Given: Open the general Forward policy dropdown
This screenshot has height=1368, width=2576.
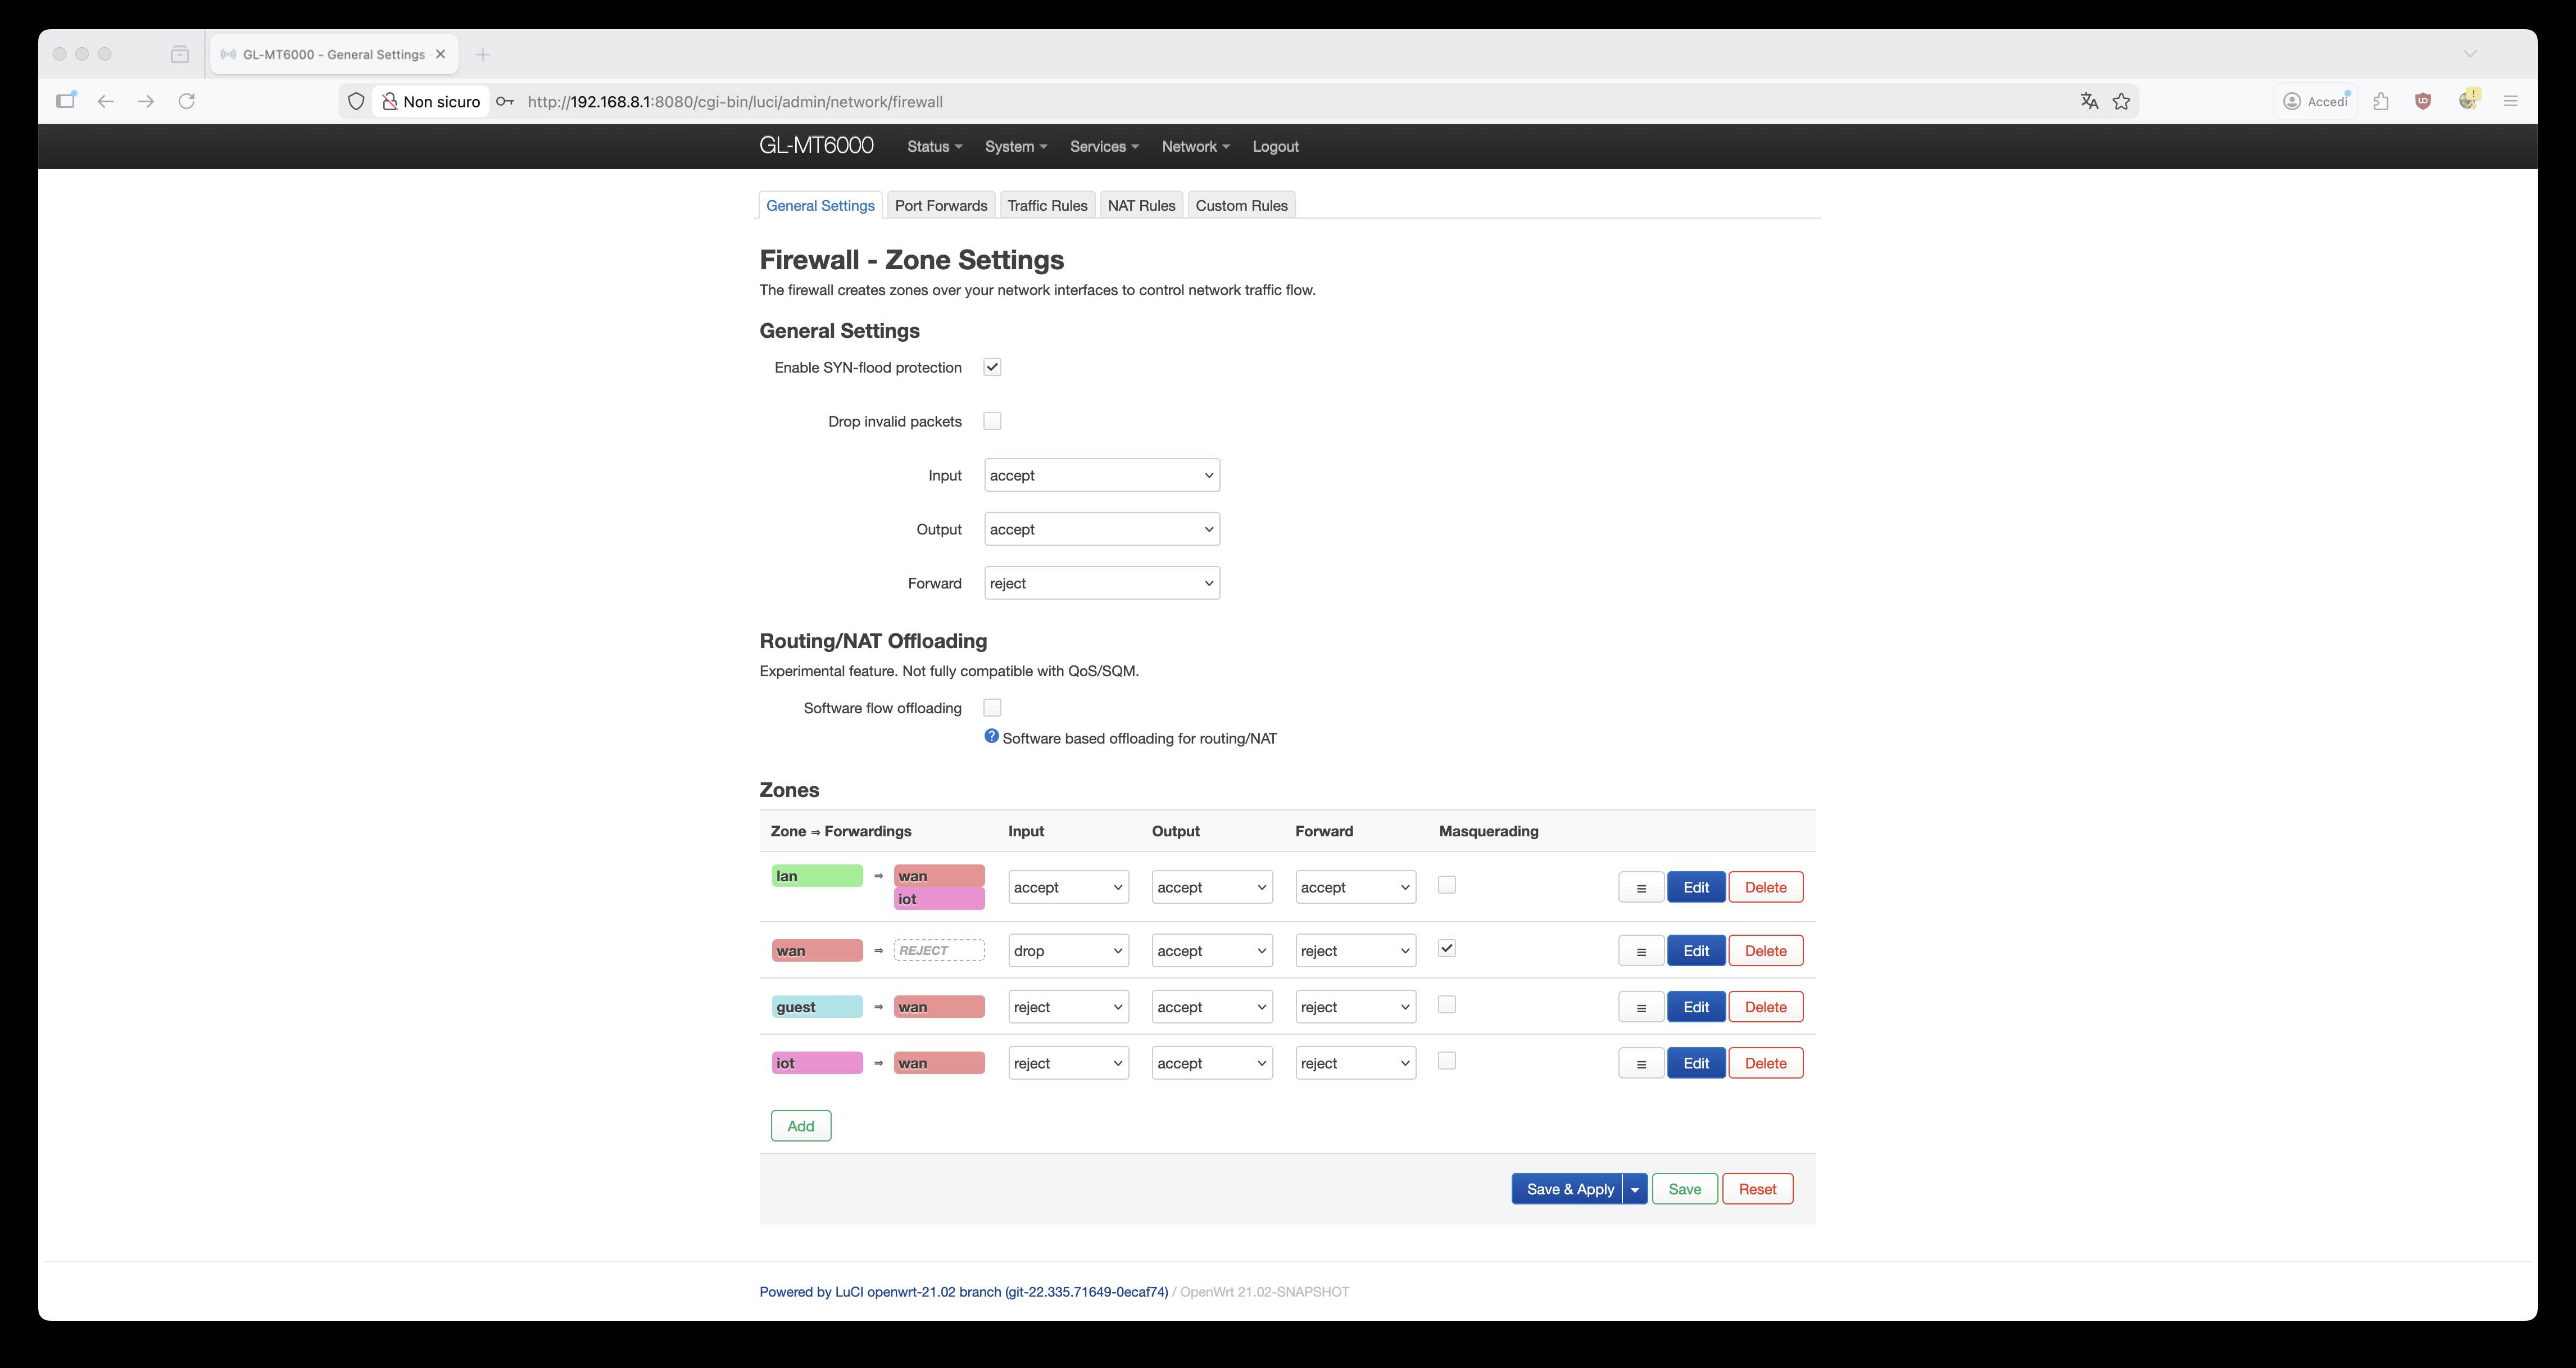Looking at the screenshot, I should point(1101,583).
